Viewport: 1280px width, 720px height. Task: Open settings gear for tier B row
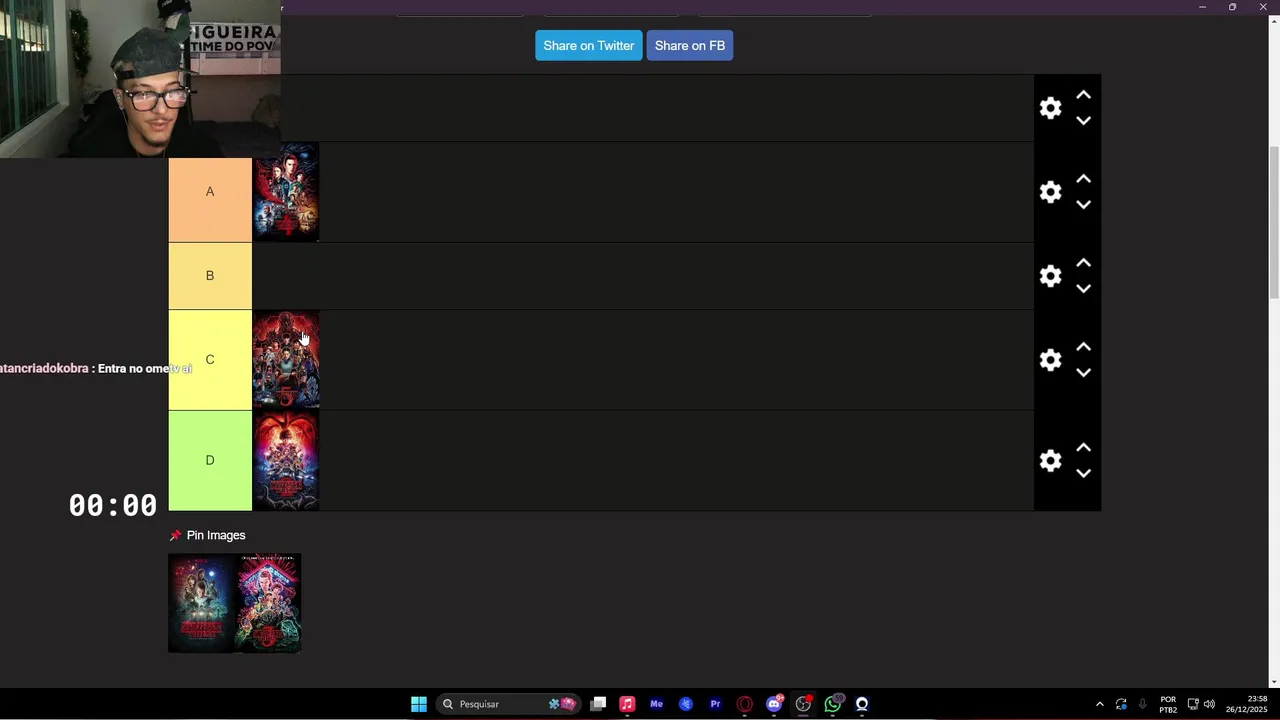pyautogui.click(x=1050, y=276)
